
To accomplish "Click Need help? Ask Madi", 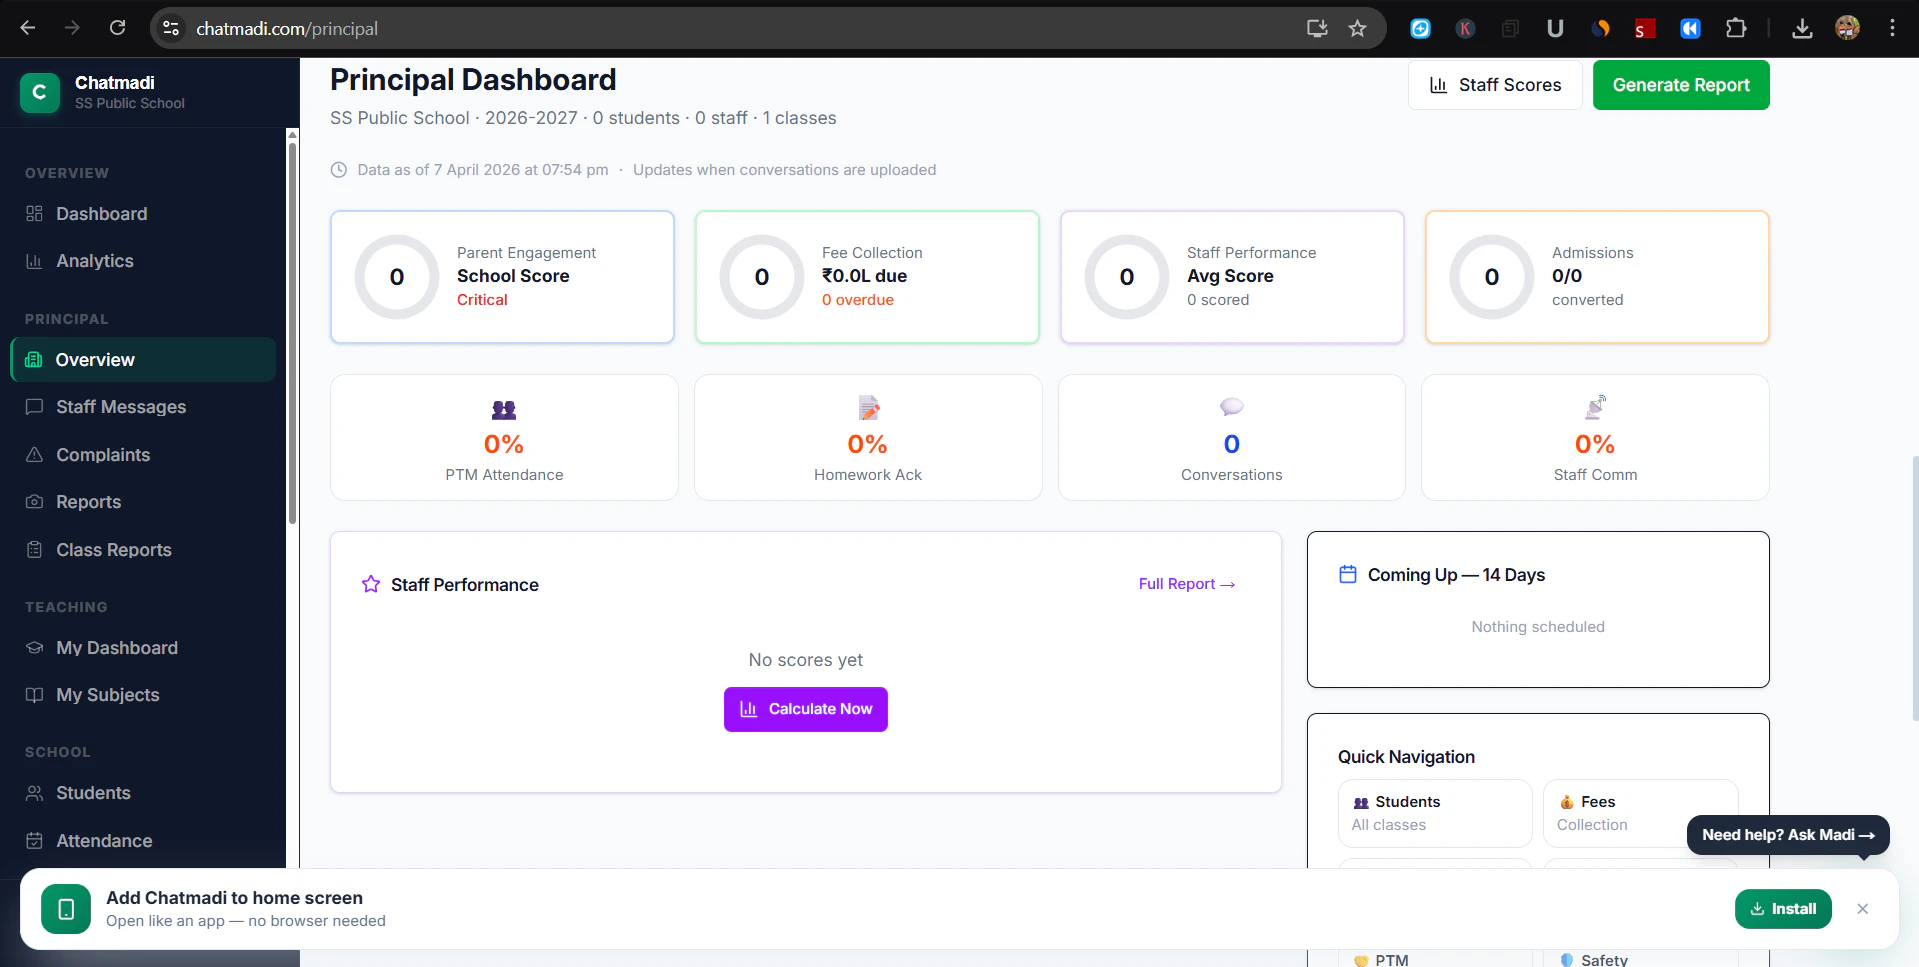I will 1788,835.
